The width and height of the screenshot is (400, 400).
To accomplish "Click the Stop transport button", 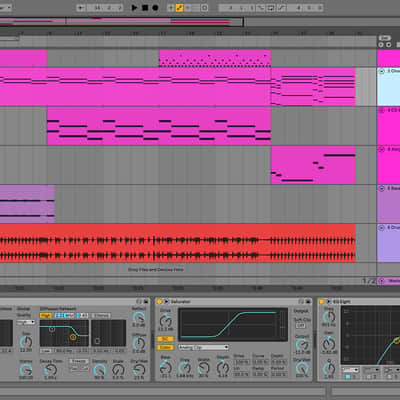I will tap(145, 7).
